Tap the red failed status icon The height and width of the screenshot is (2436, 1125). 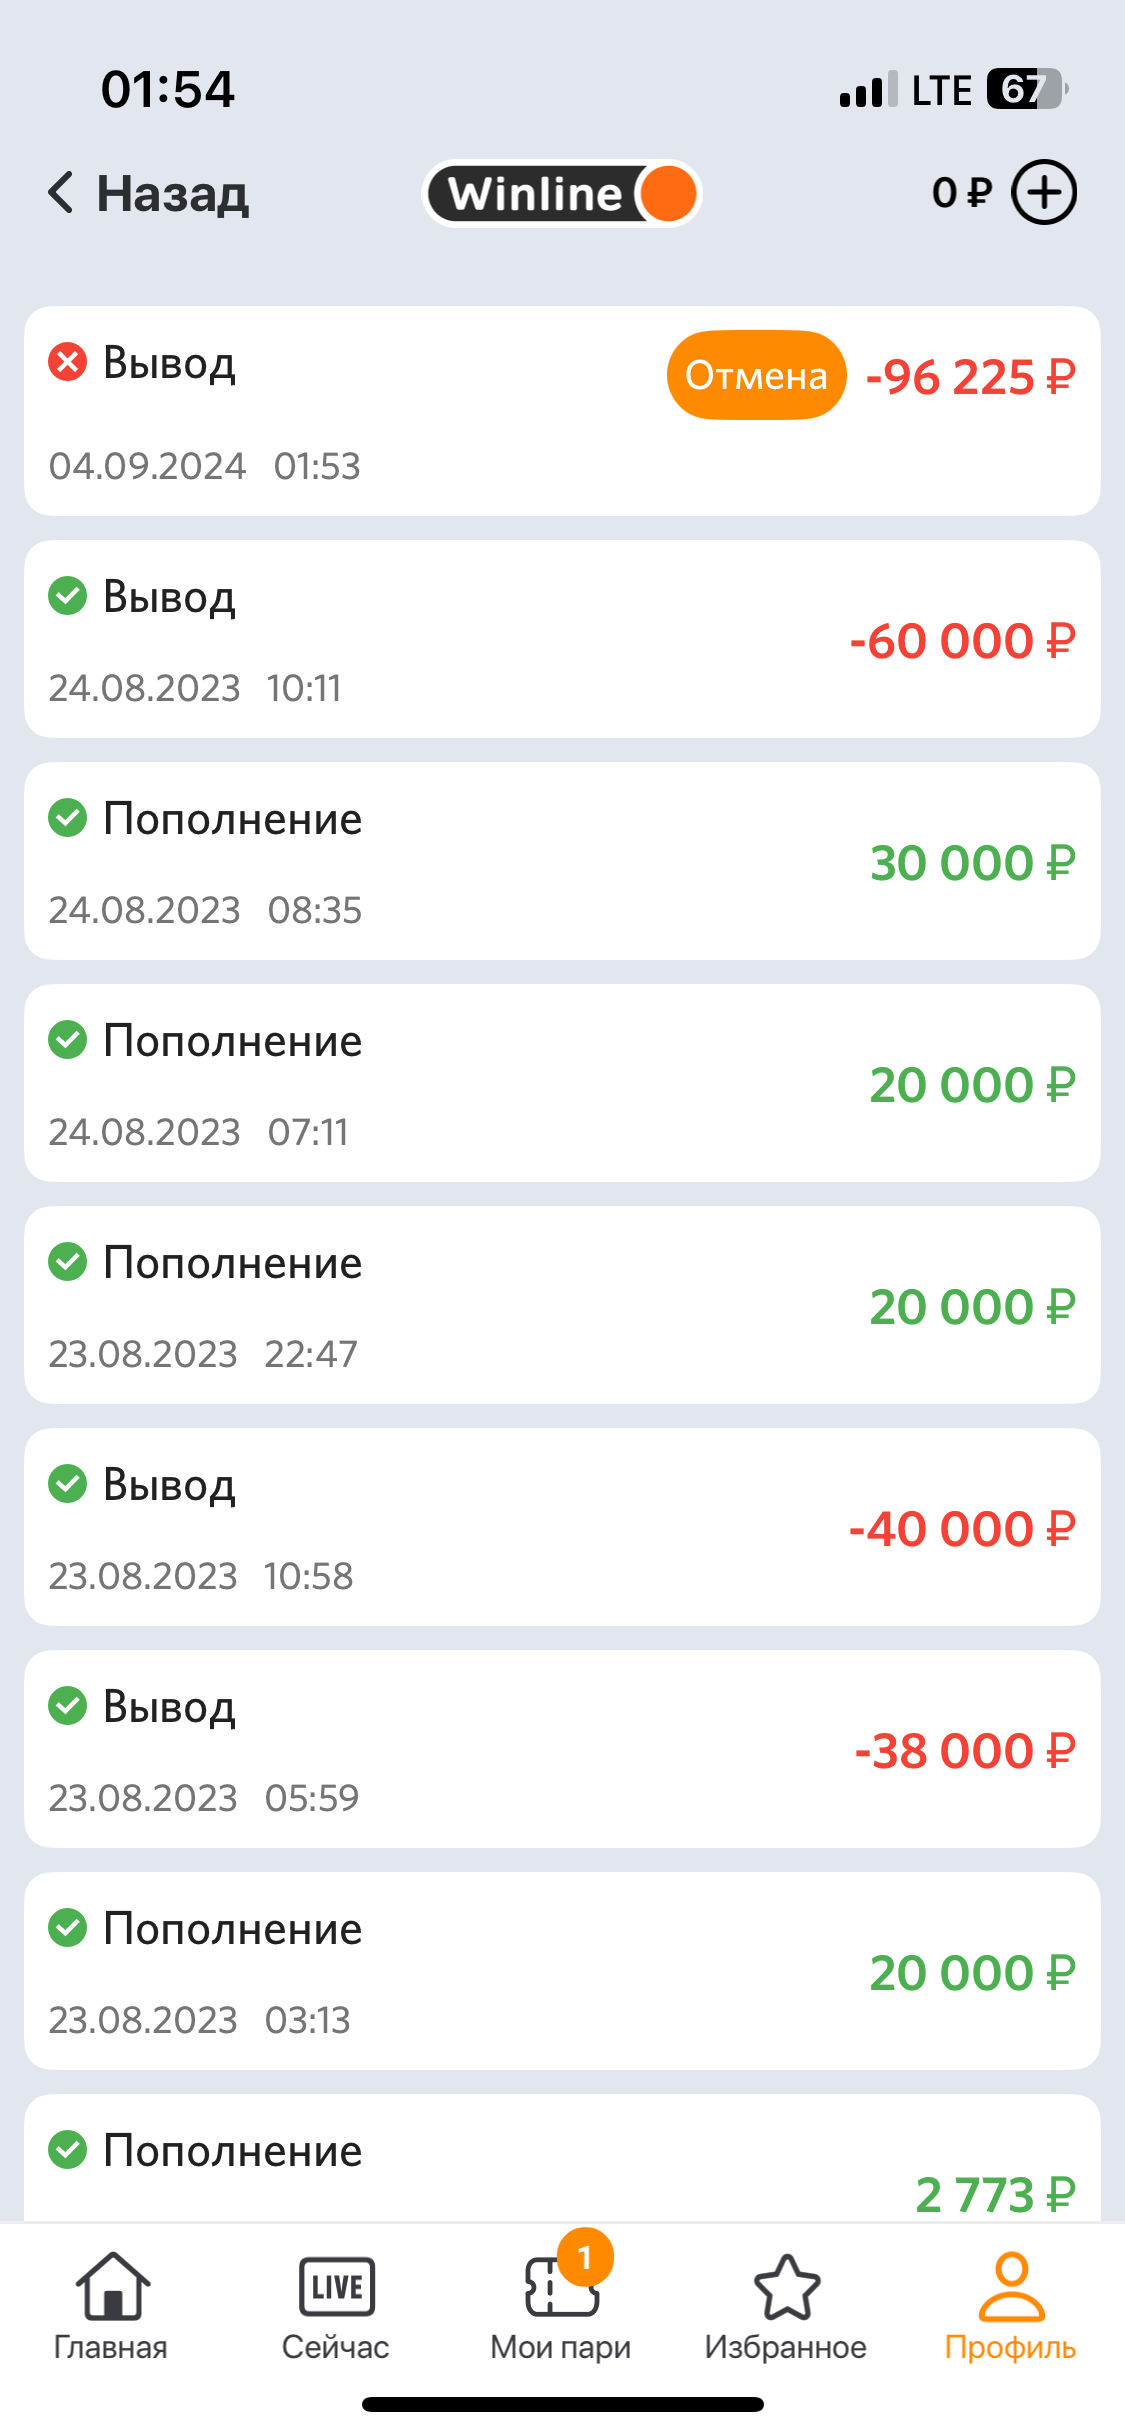pyautogui.click(x=68, y=362)
